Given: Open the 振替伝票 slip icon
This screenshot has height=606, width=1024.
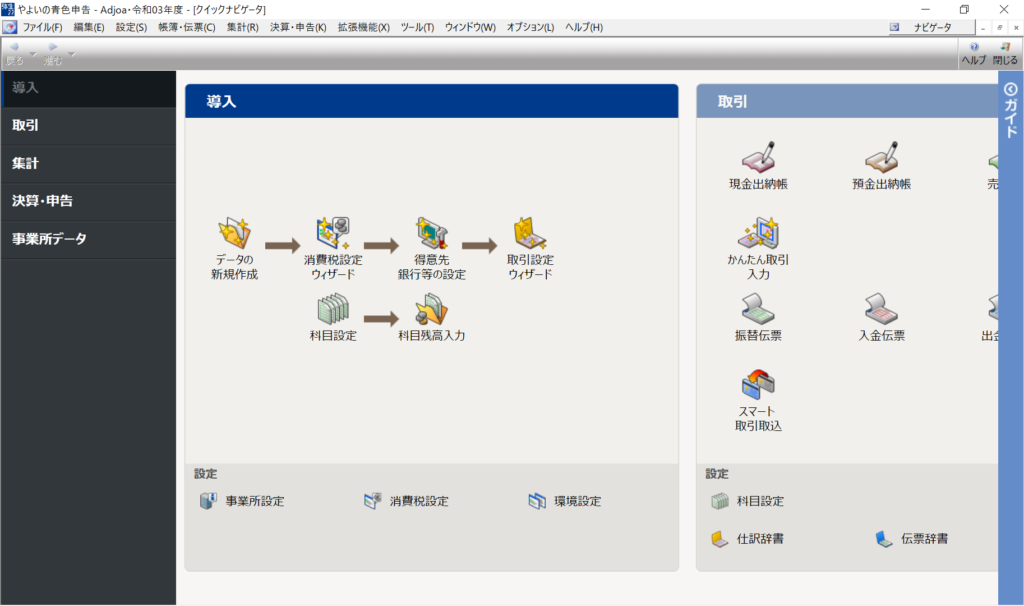Looking at the screenshot, I should coord(758,309).
